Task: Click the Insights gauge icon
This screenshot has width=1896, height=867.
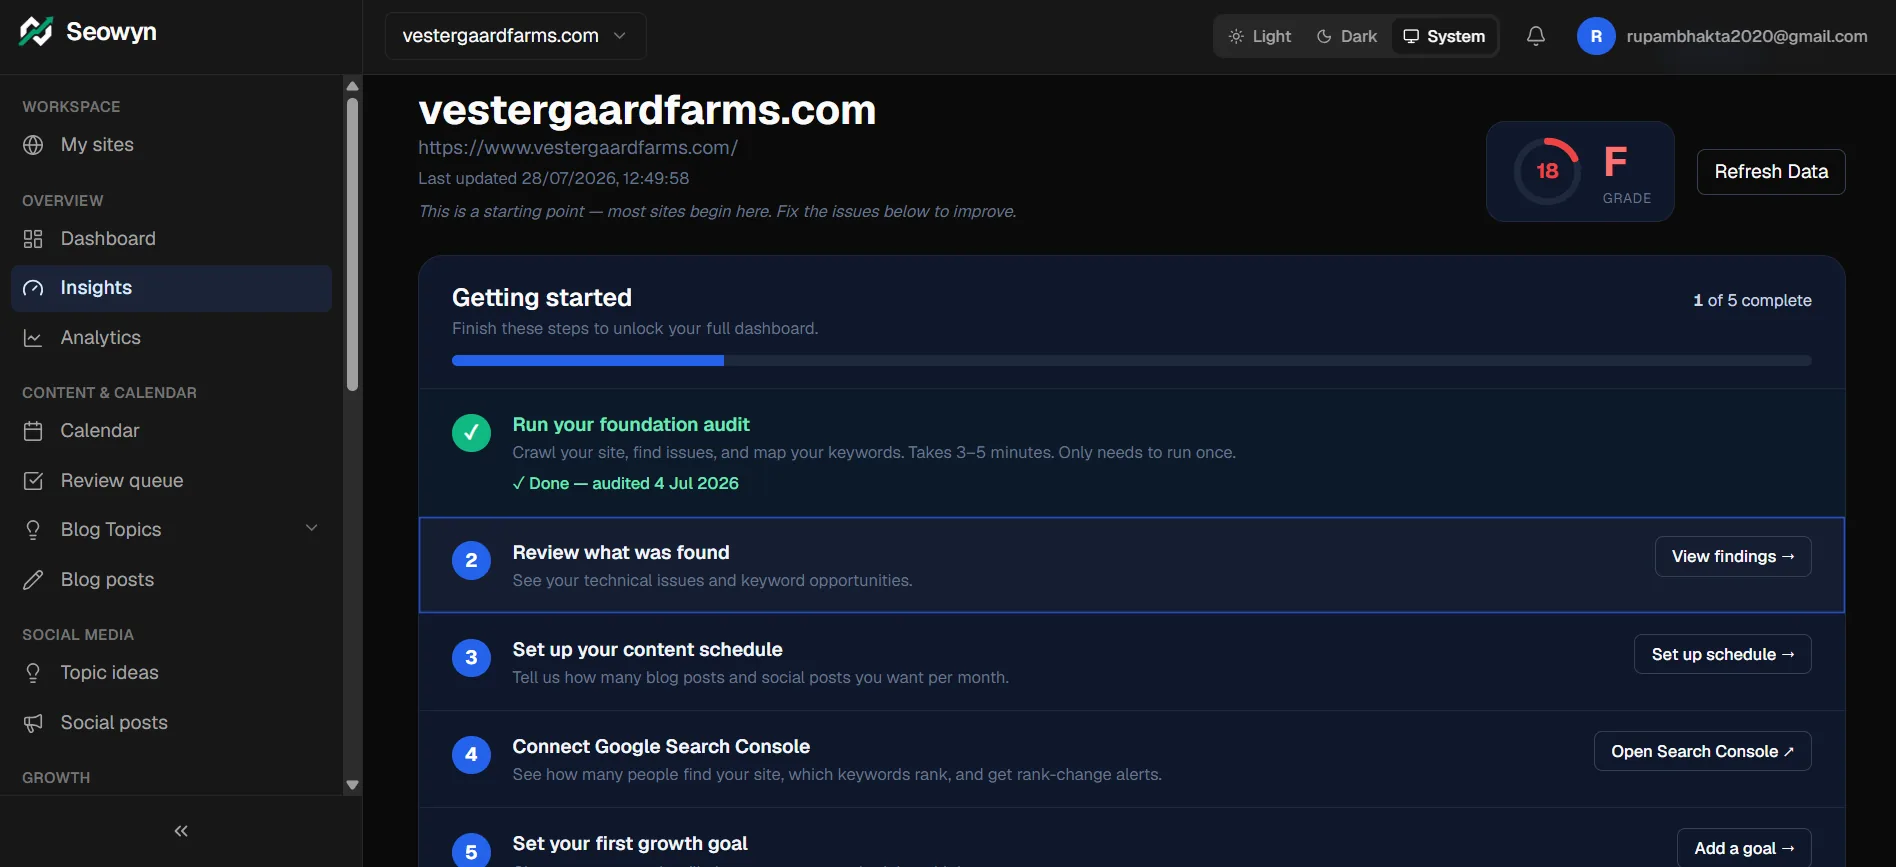Action: (x=33, y=288)
